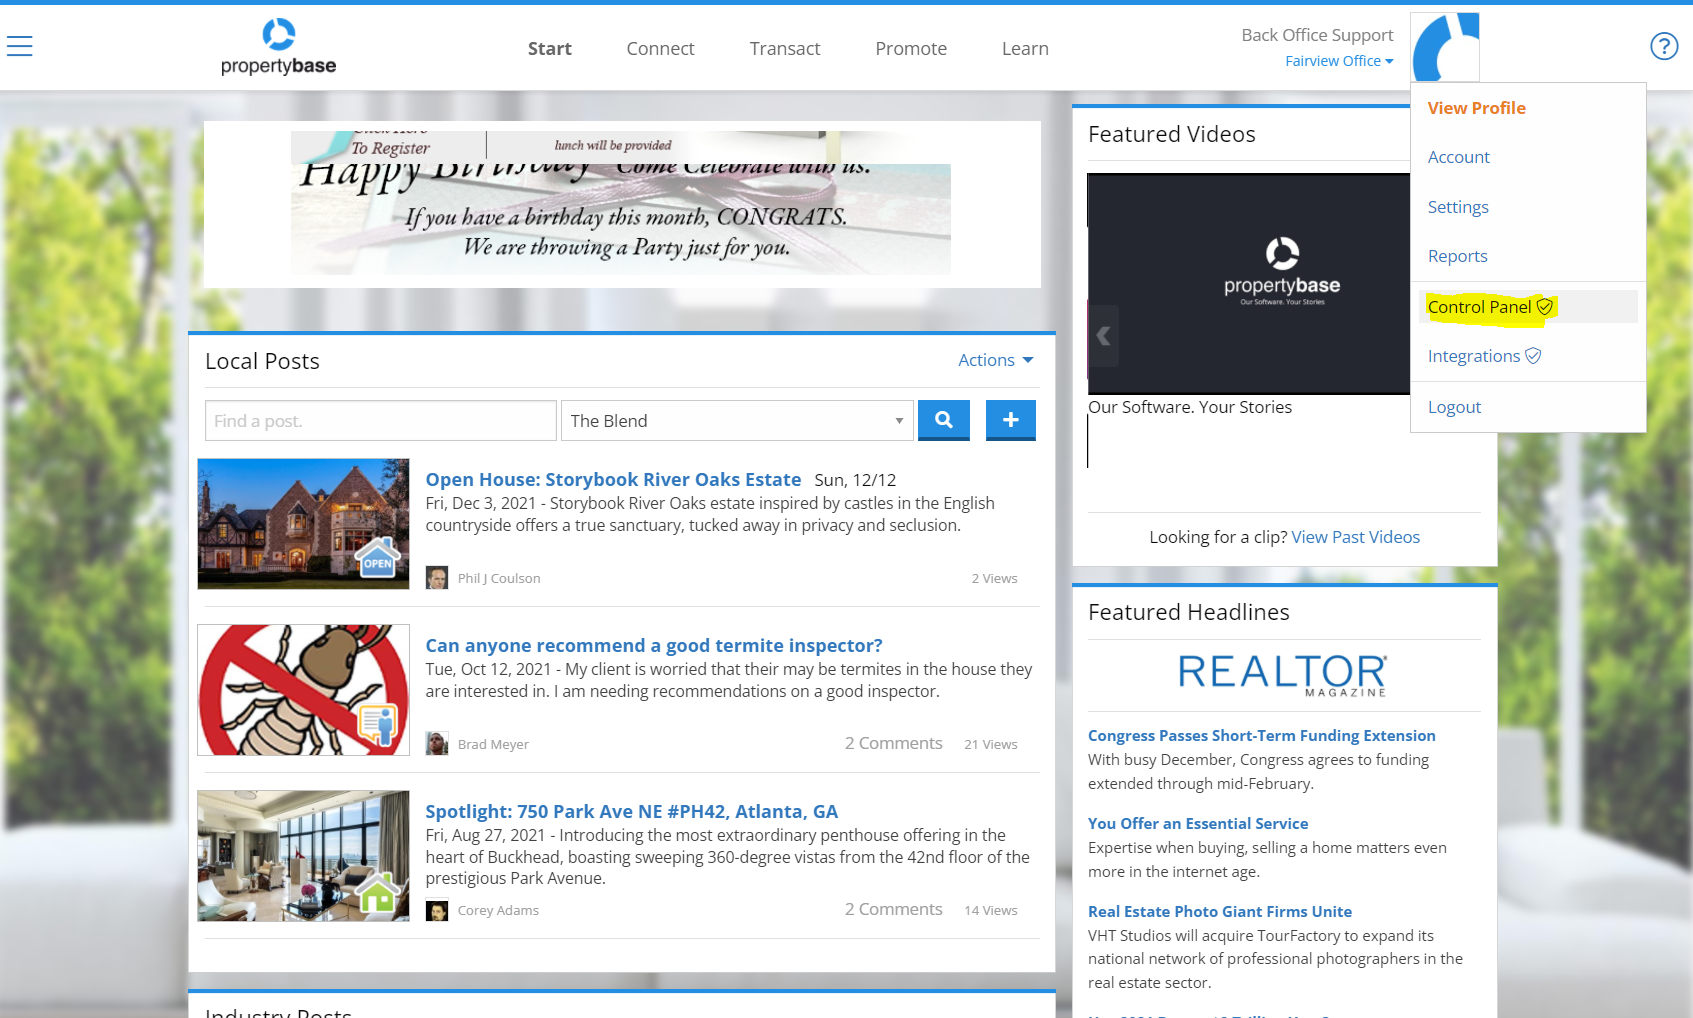Click the Storybook River Oaks Estate thumbnail
This screenshot has width=1693, height=1018.
tap(303, 523)
